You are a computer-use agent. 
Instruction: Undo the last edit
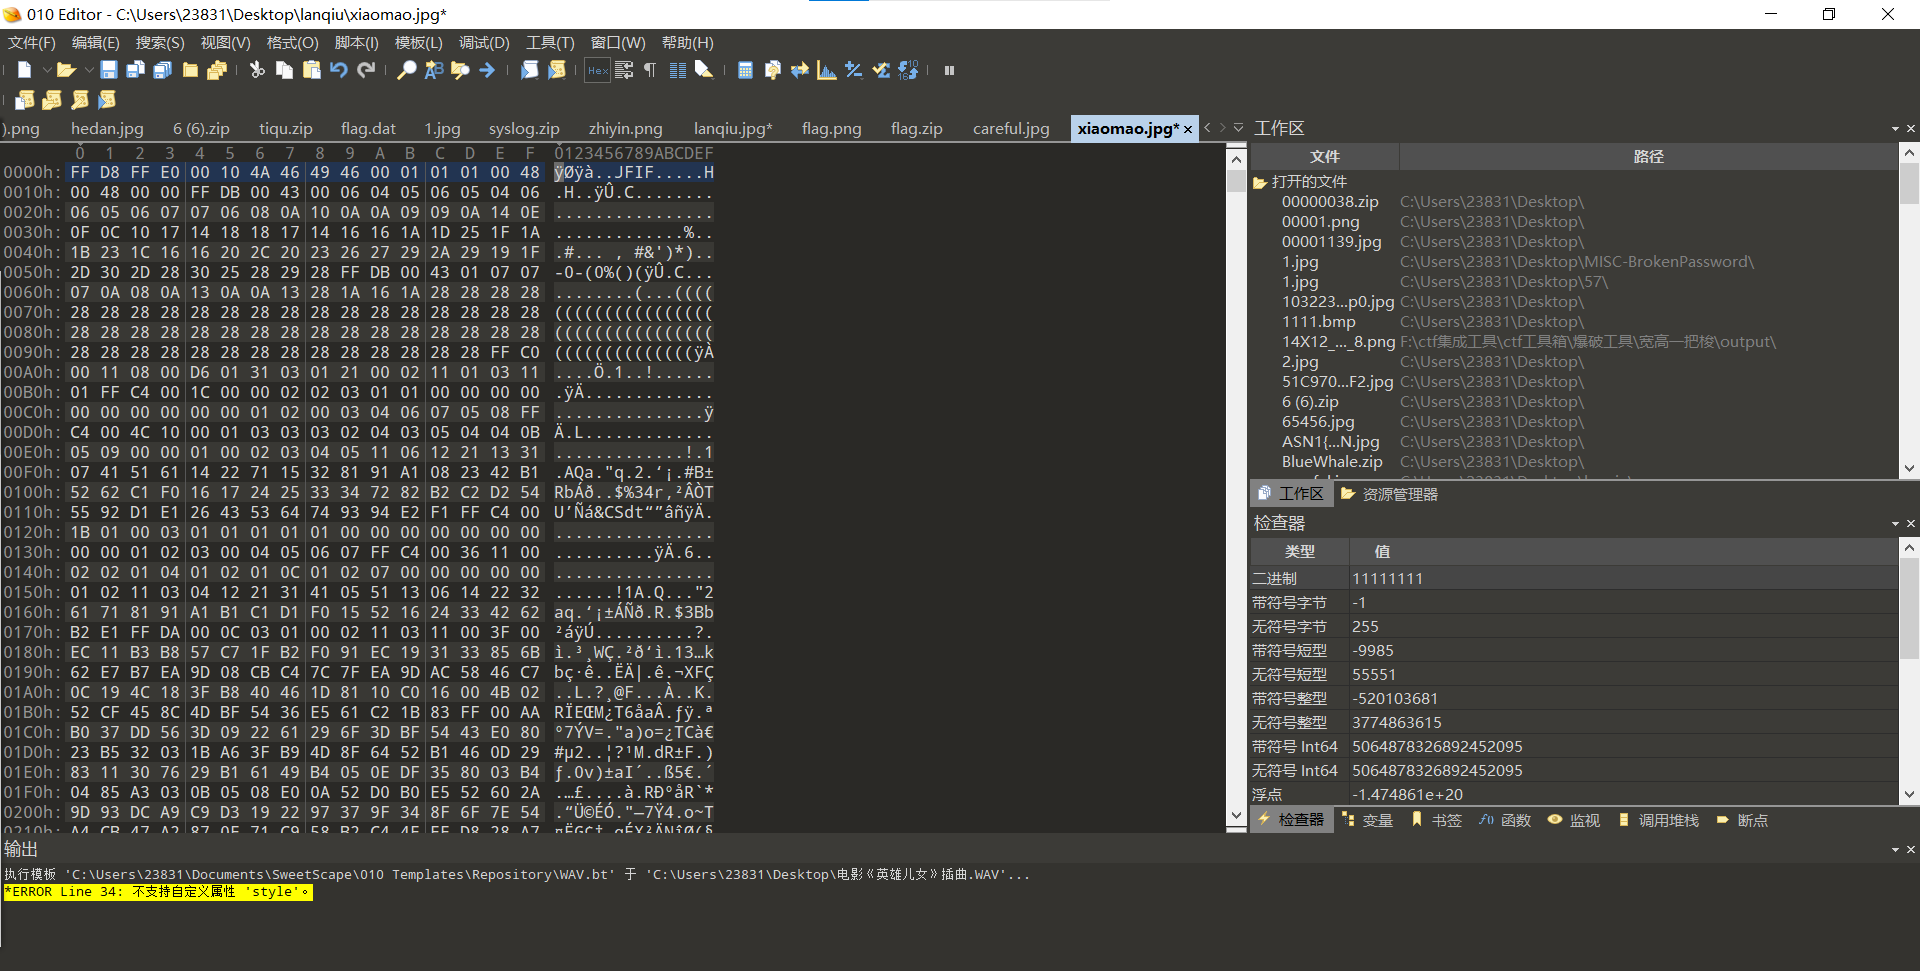point(339,70)
